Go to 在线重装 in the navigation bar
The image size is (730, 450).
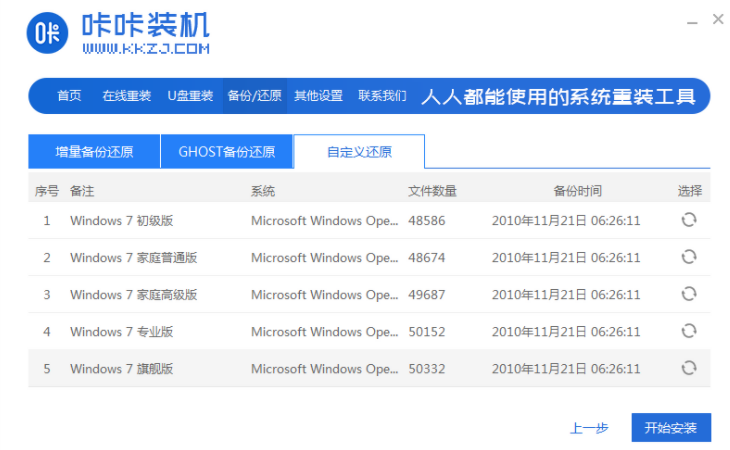[127, 96]
